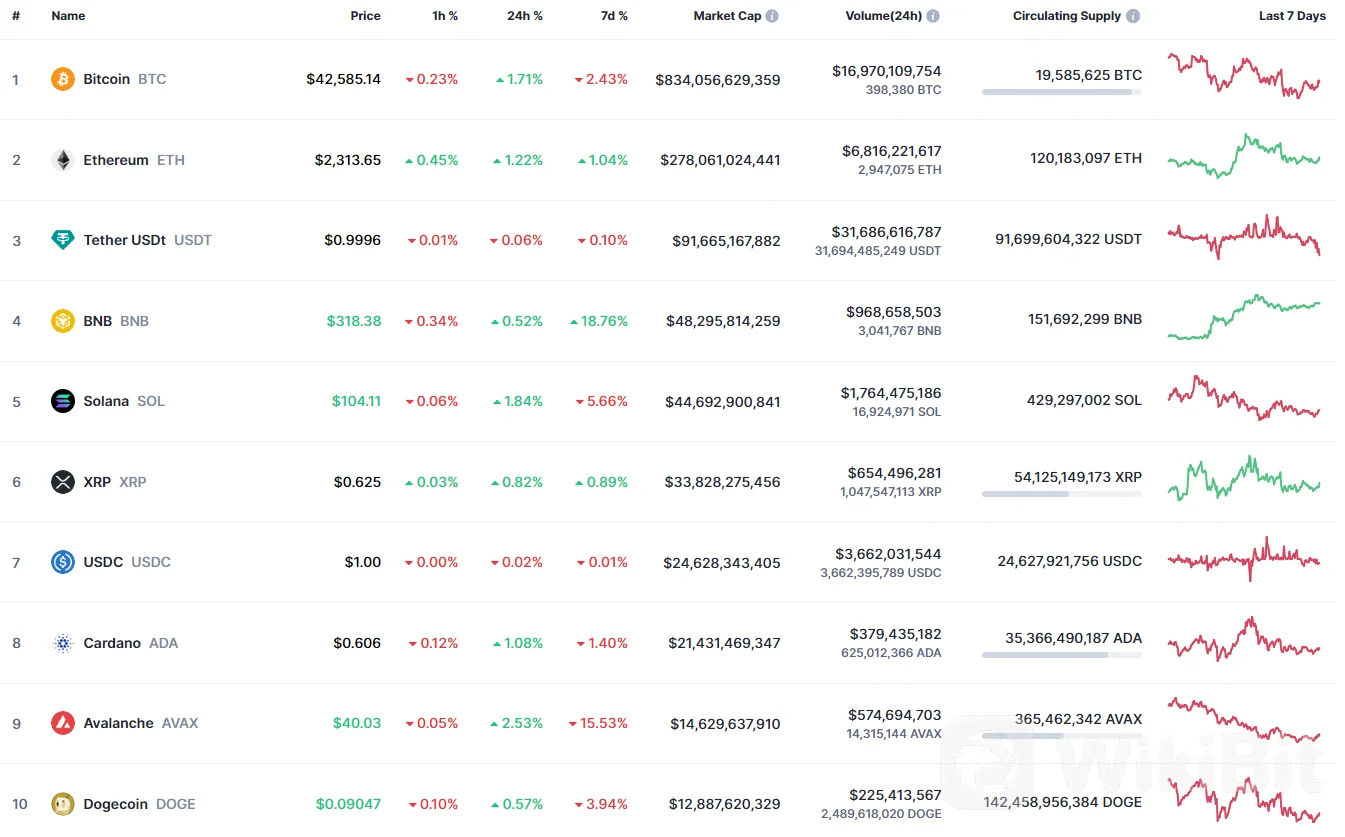Image resolution: width=1345 pixels, height=837 pixels.
Task: Select the Tether USDt logo
Action: pos(62,240)
